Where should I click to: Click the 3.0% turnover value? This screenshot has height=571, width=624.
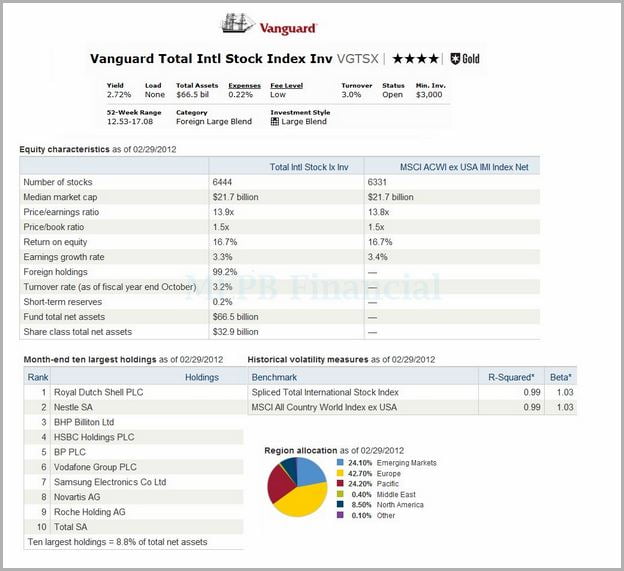(x=351, y=95)
